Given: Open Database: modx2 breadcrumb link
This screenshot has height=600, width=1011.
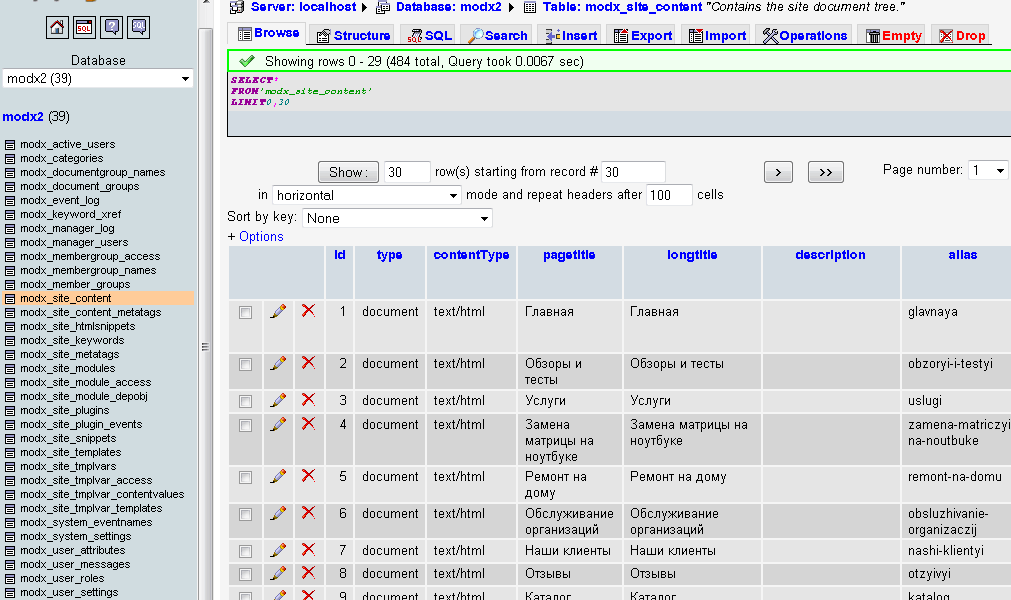Looking at the screenshot, I should [449, 7].
